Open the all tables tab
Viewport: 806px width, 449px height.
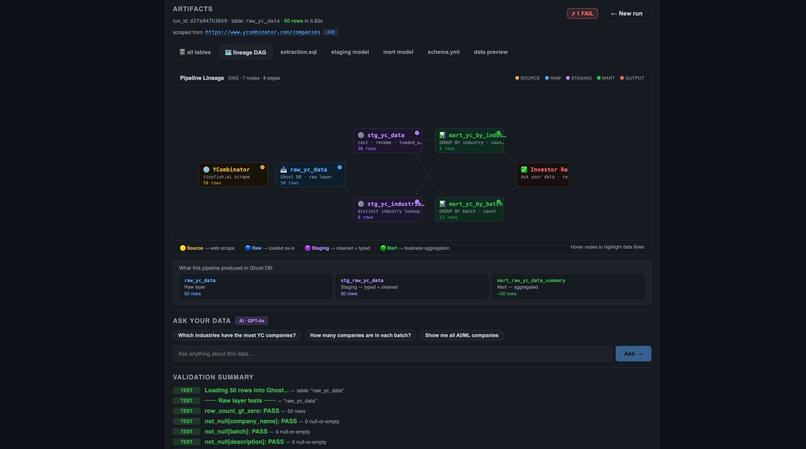coord(195,52)
